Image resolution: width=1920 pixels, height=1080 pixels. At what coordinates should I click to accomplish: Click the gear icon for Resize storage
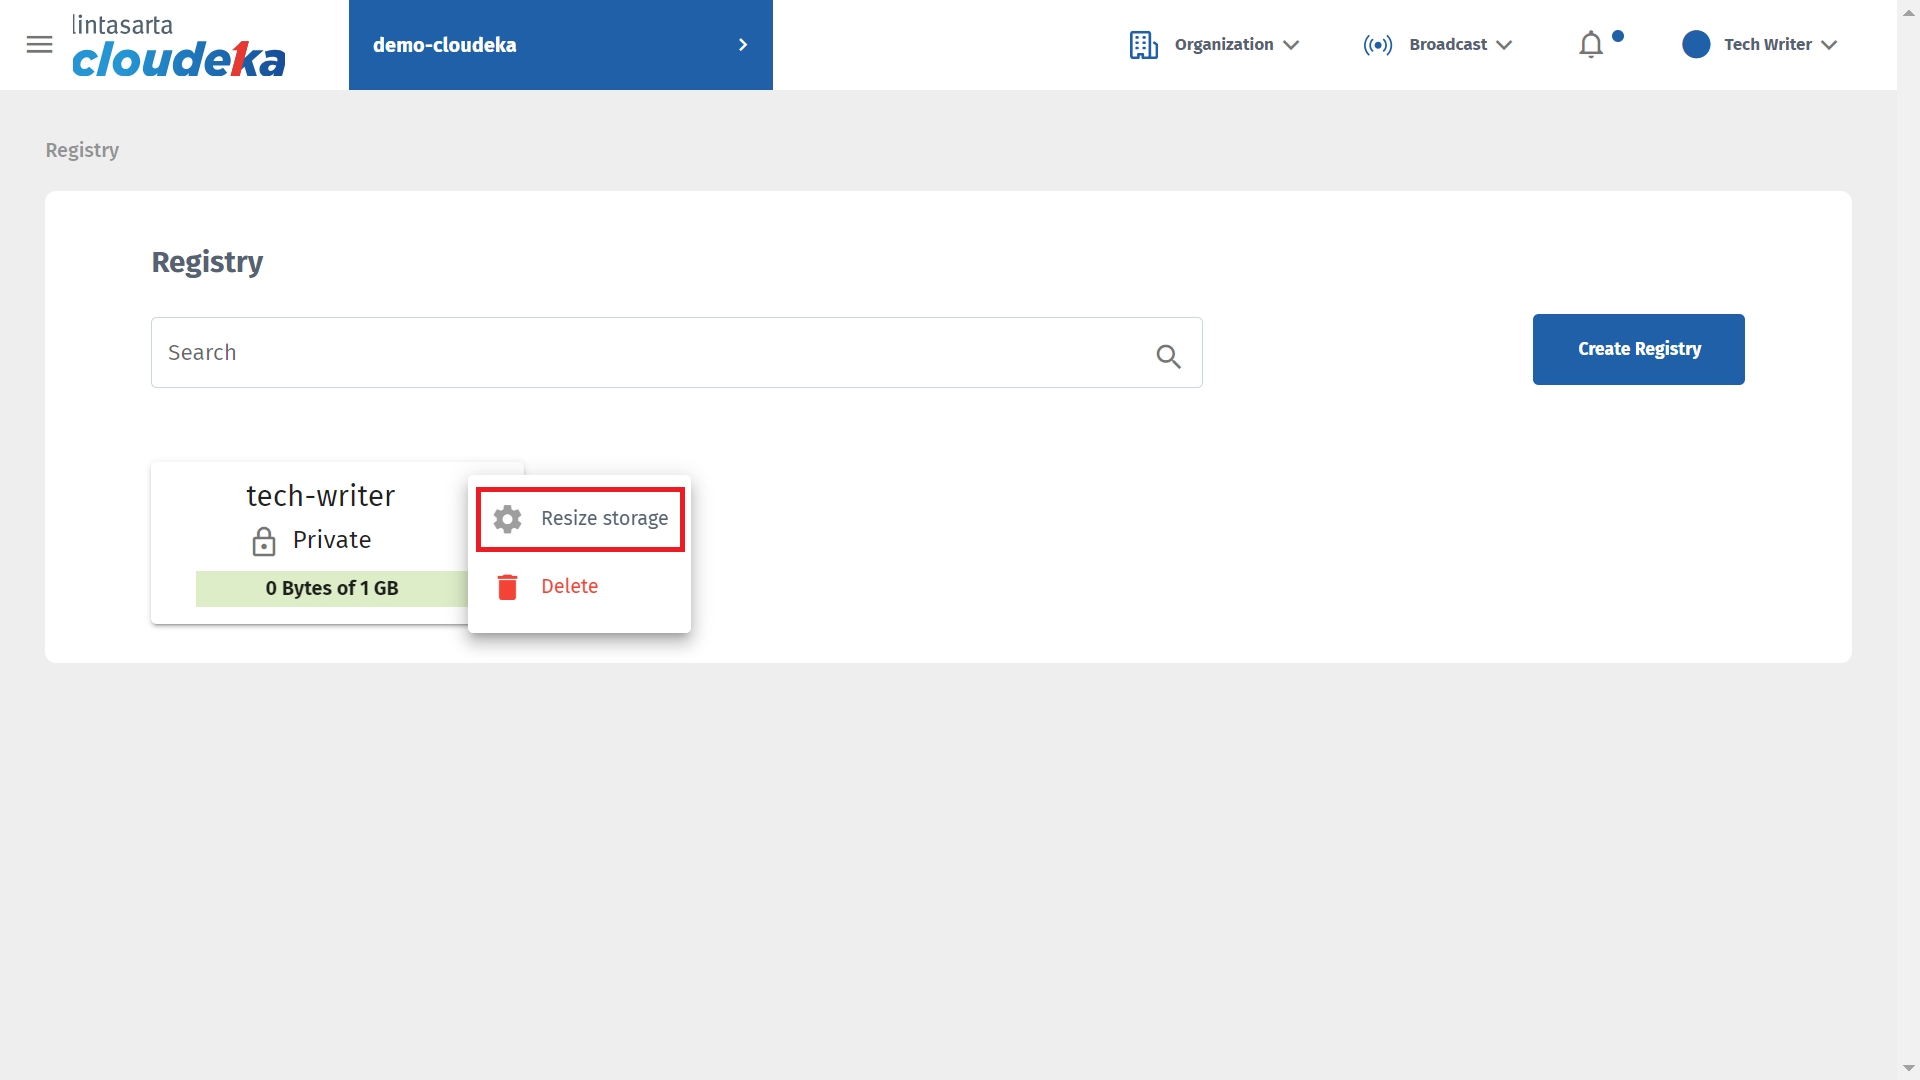point(507,519)
